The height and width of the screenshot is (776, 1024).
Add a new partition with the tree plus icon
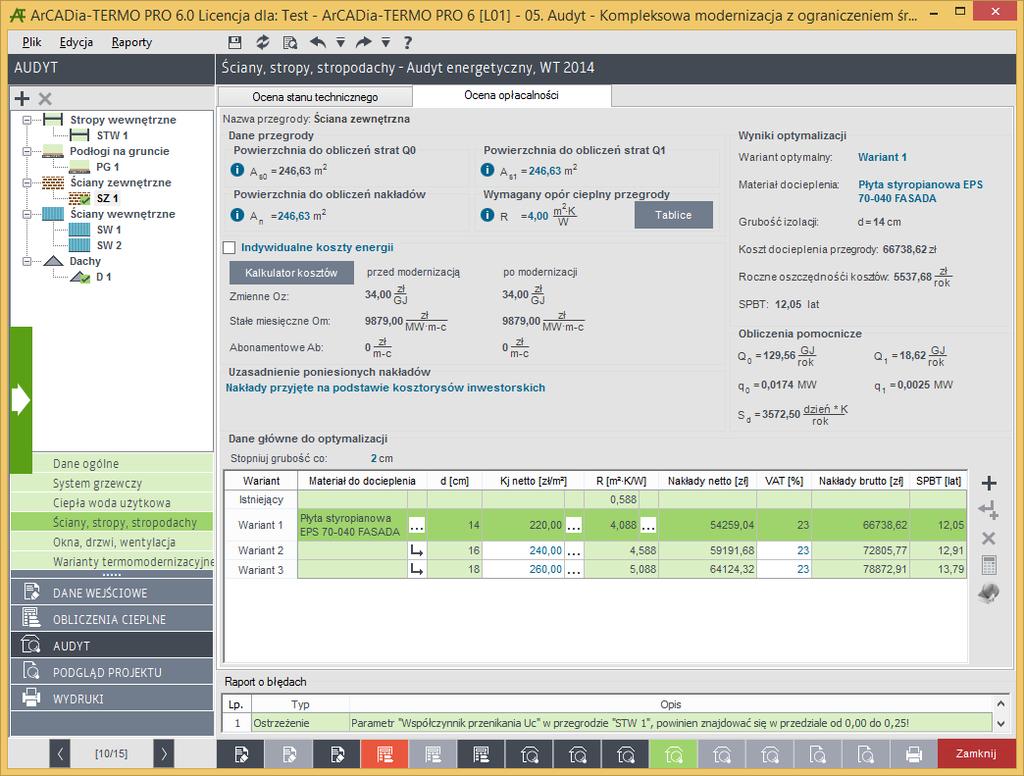tap(22, 99)
